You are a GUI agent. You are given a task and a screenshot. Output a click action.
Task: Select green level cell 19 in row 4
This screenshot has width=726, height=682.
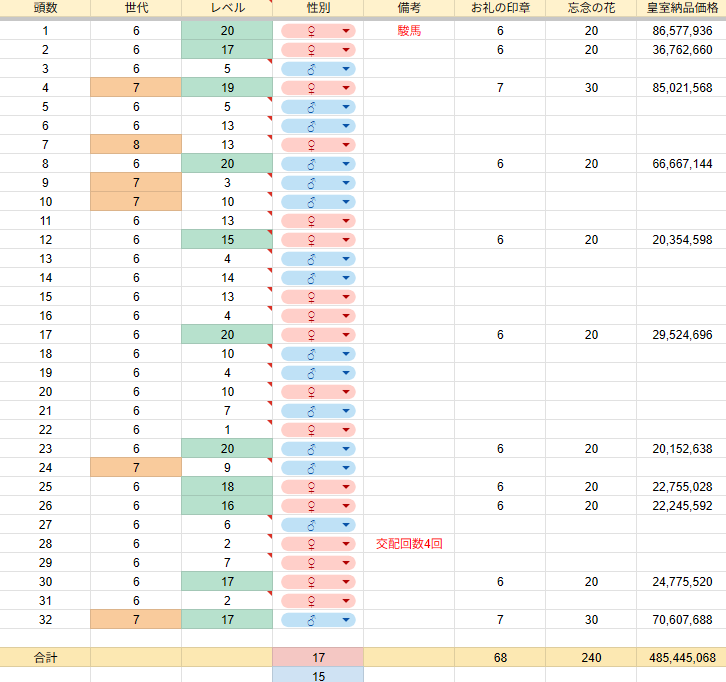point(227,88)
